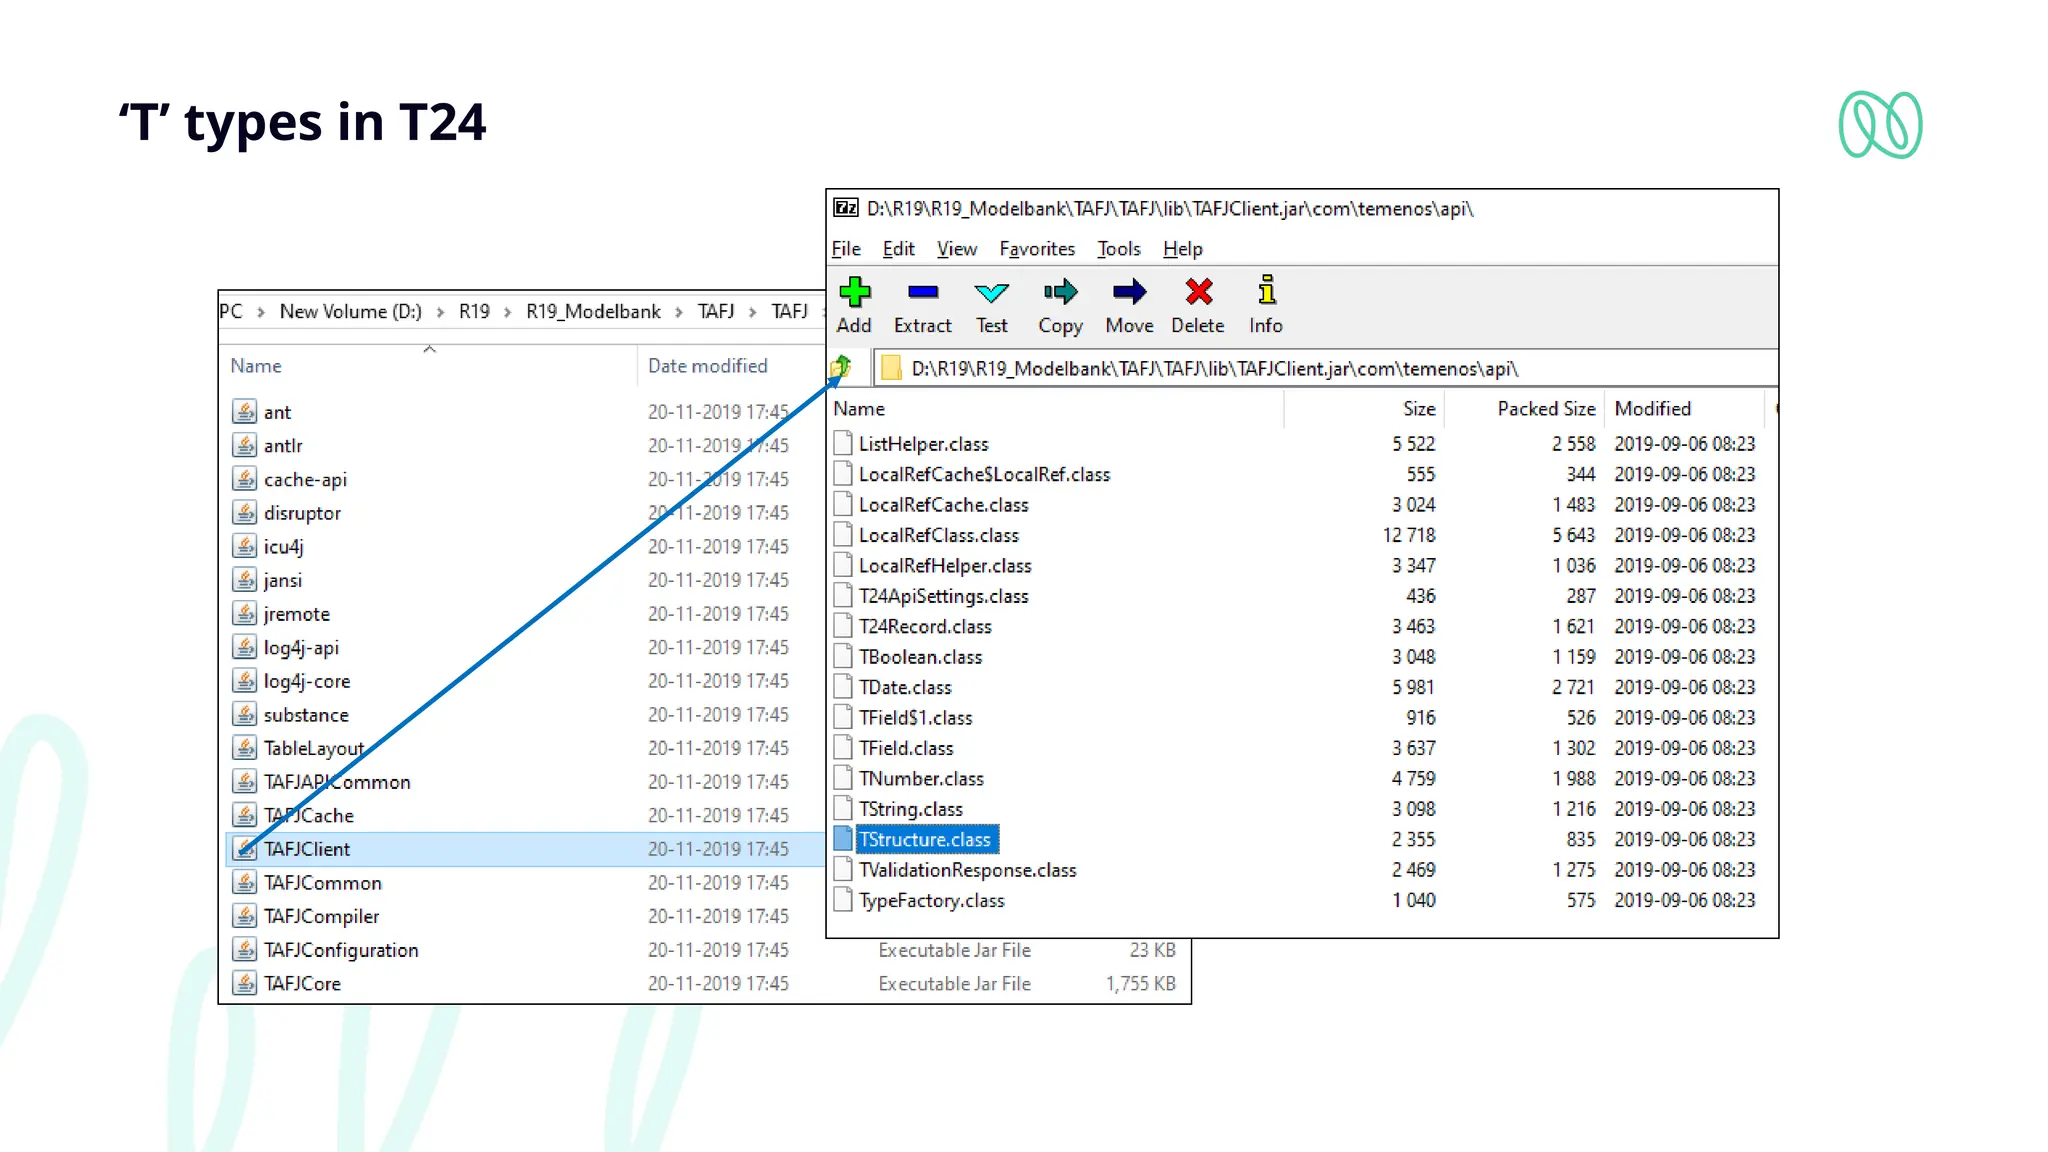
Task: Click R19_Modelbank breadcrumb in Explorer
Action: [x=593, y=312]
